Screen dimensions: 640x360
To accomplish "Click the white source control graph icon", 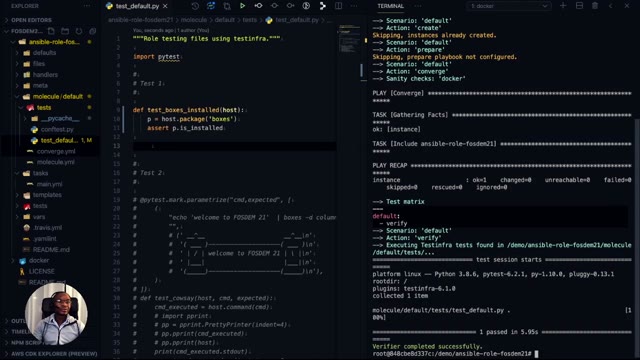I will coord(322,6).
